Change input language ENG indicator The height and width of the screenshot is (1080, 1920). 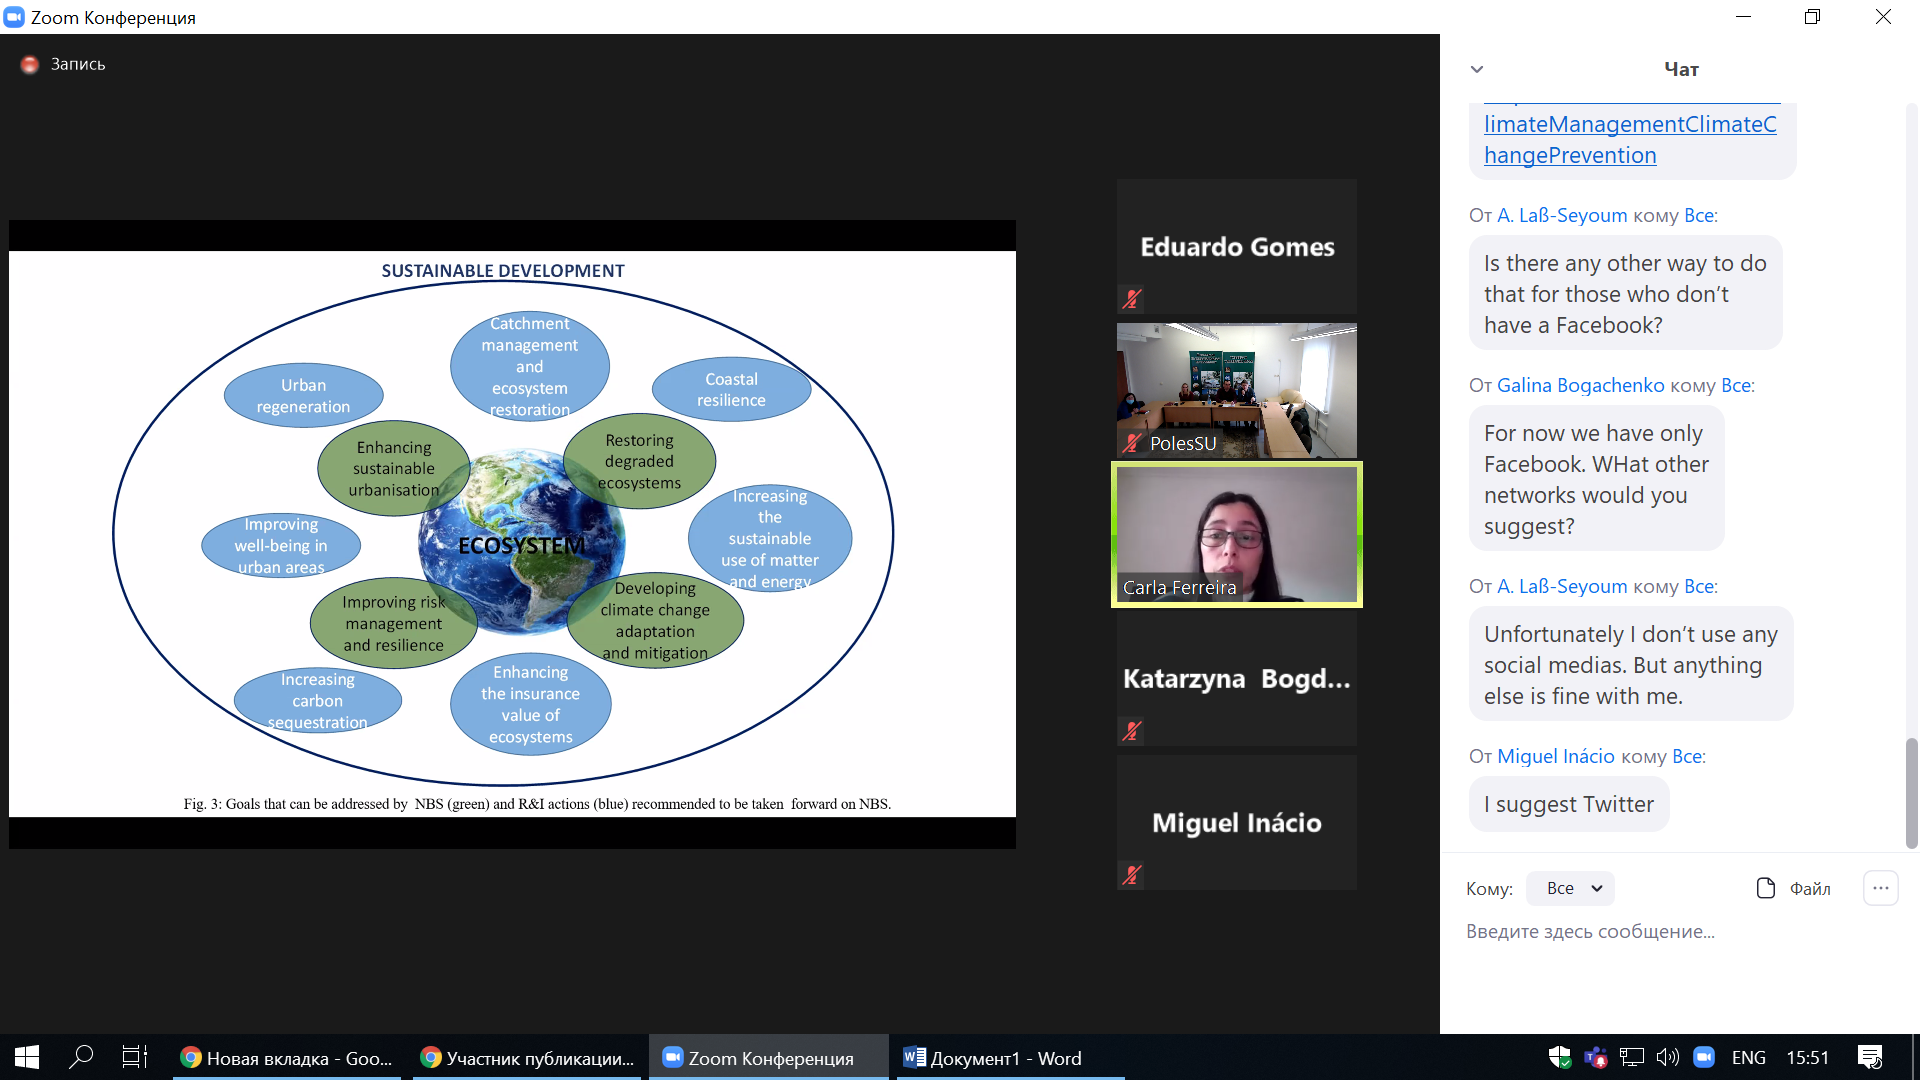[x=1749, y=1057]
